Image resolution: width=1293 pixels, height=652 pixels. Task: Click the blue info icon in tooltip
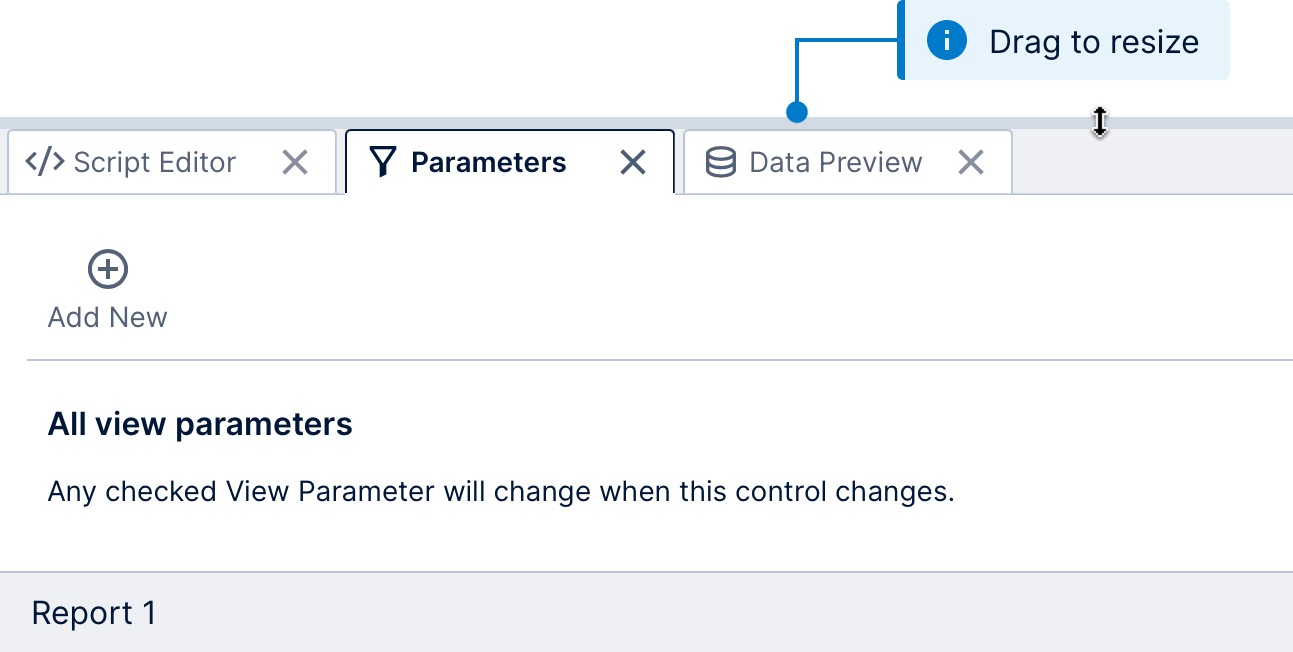coord(946,41)
